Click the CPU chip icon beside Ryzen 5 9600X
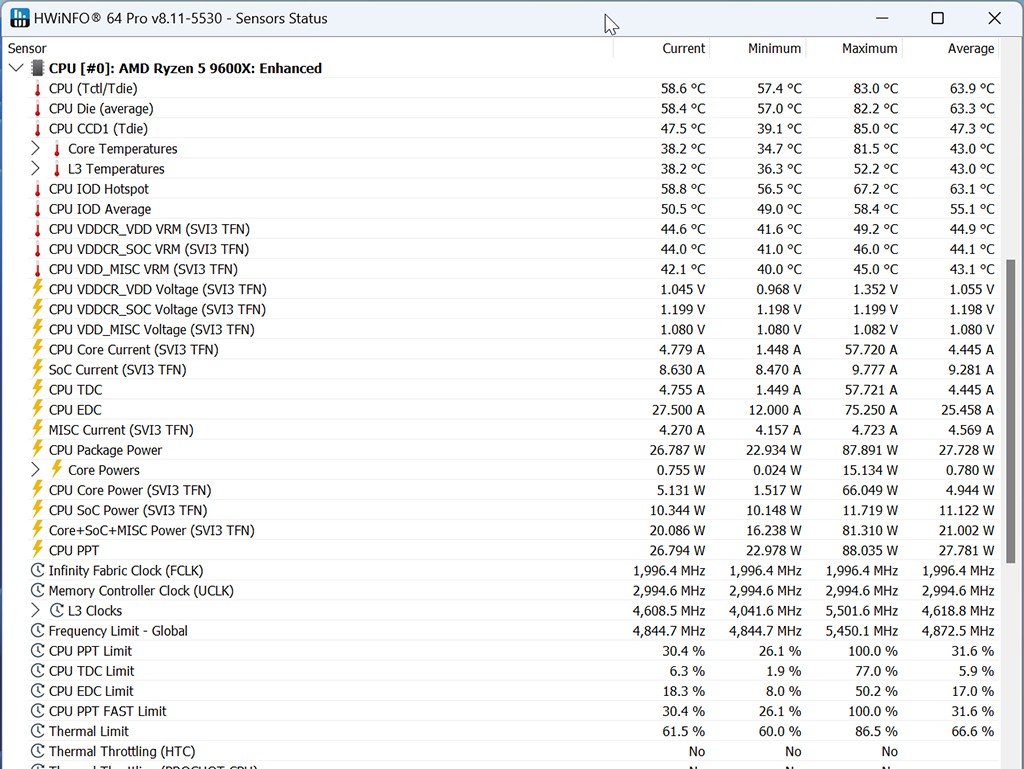Viewport: 1024px width, 769px height. pyautogui.click(x=38, y=68)
